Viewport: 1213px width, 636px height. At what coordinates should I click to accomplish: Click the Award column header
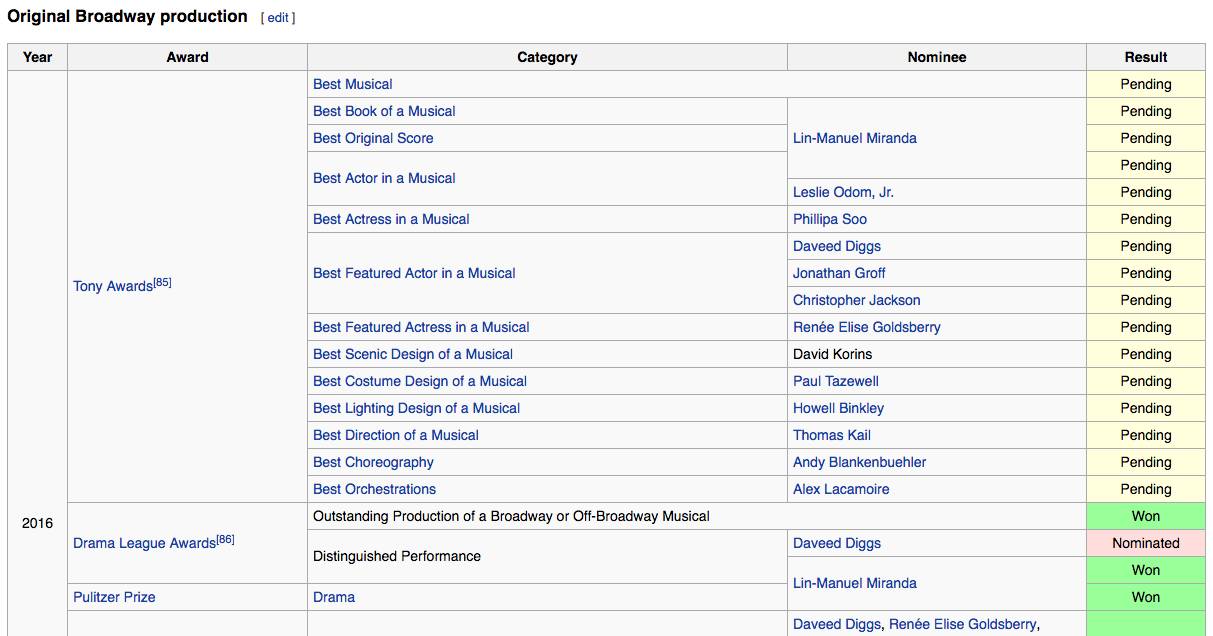coord(187,57)
